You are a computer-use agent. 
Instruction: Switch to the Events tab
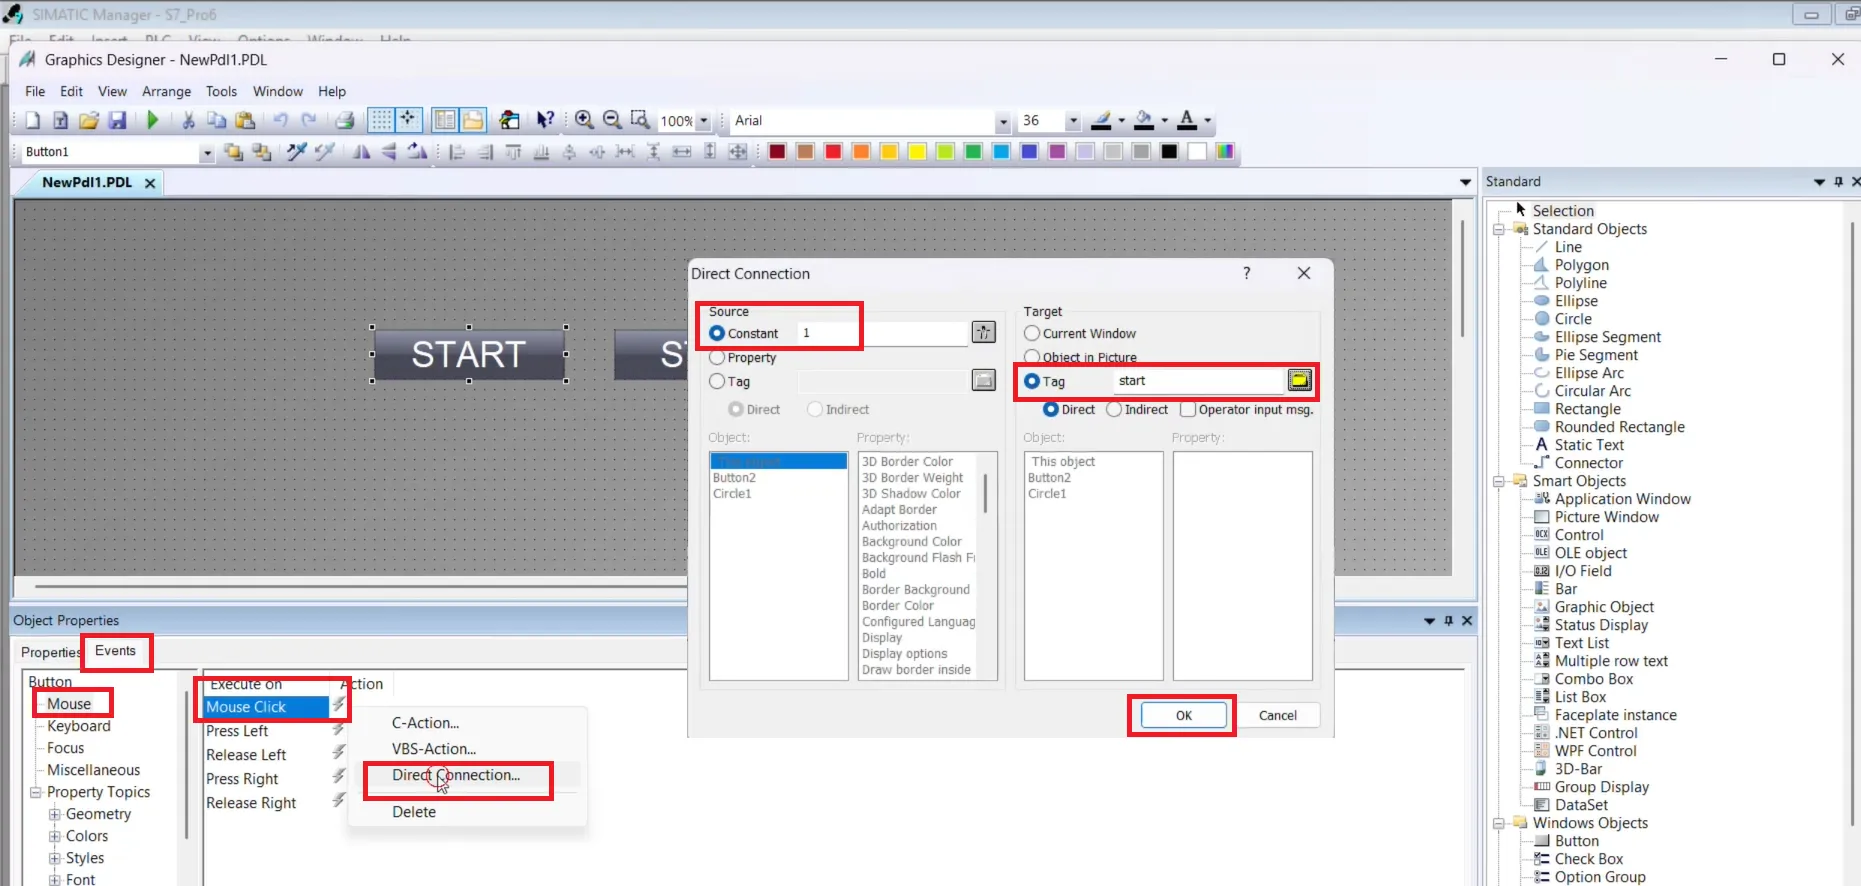(115, 650)
